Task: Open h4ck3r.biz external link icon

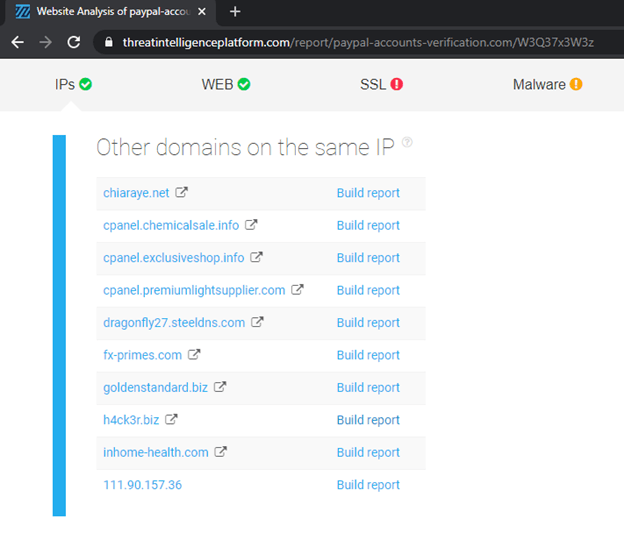Action: (171, 419)
